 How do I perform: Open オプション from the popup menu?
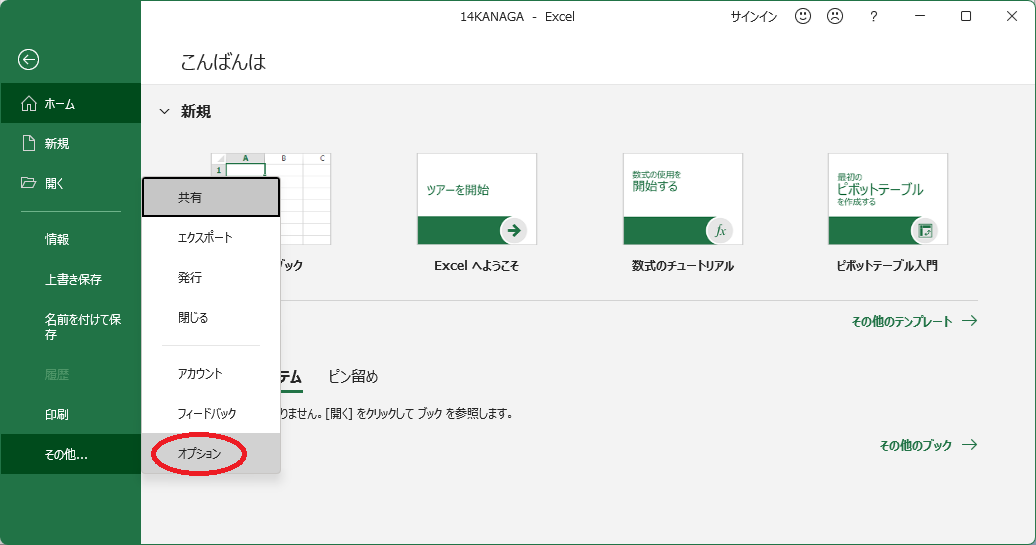tap(211, 453)
